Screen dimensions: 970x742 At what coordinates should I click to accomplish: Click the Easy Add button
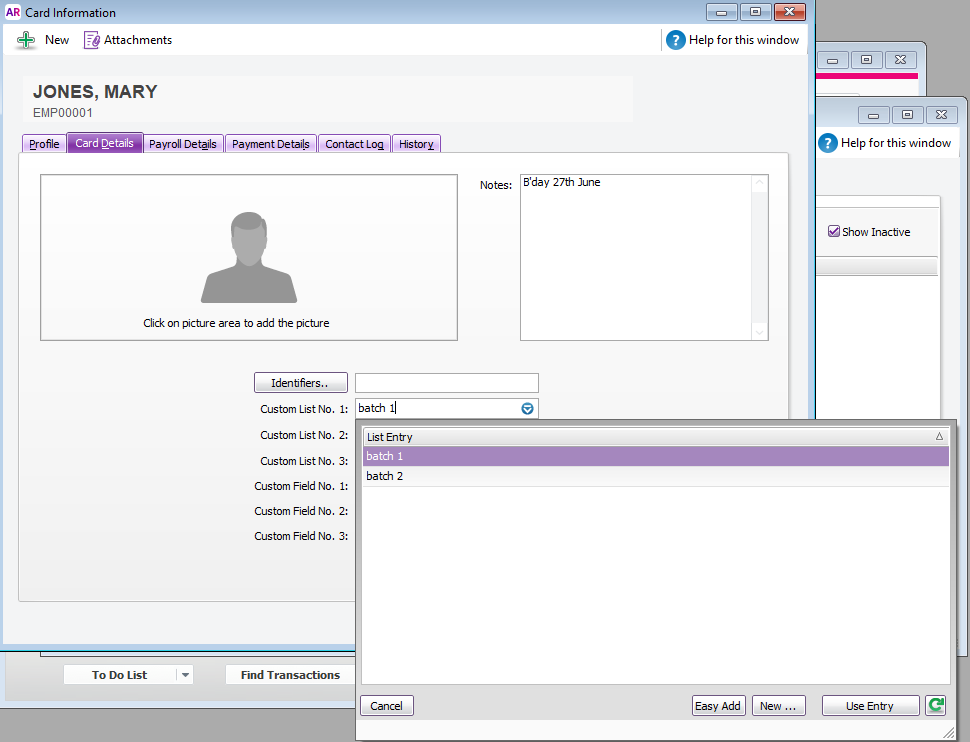point(718,706)
